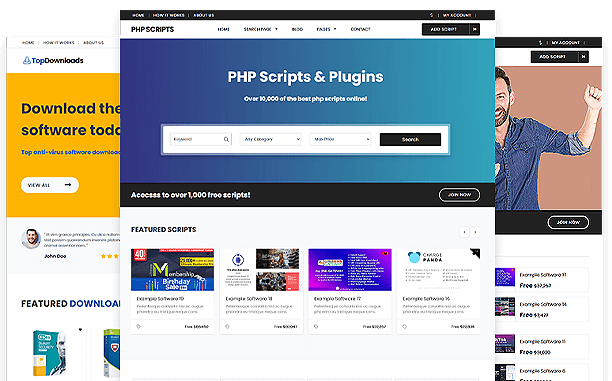Click the black Search button

(x=410, y=139)
